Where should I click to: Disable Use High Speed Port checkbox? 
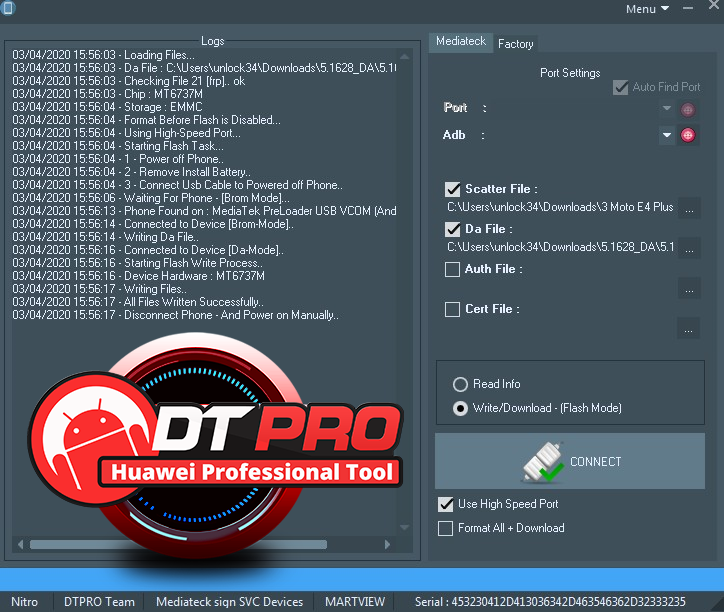tap(446, 504)
